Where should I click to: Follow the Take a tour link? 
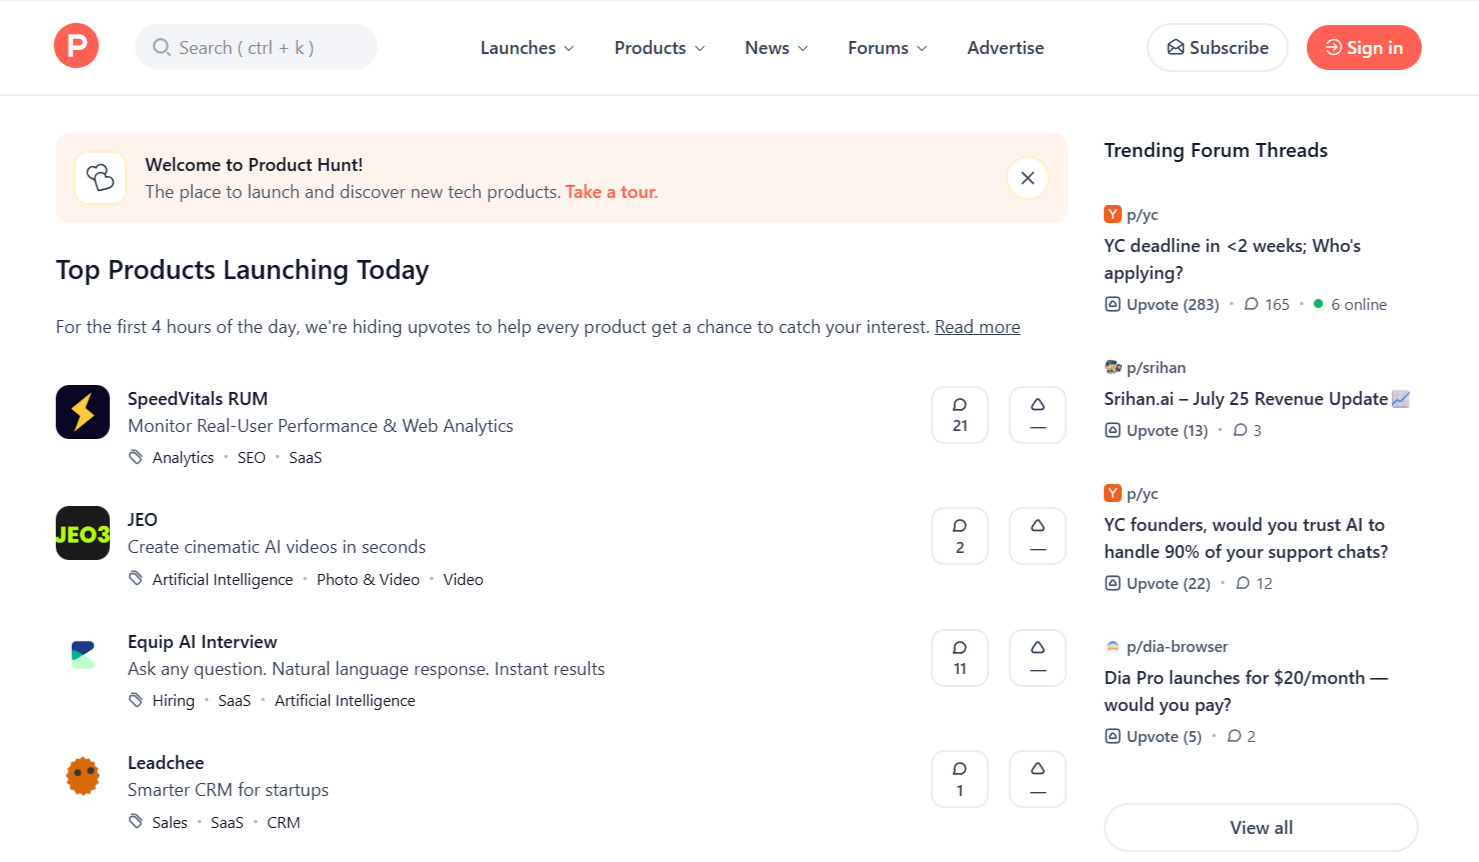click(x=611, y=192)
